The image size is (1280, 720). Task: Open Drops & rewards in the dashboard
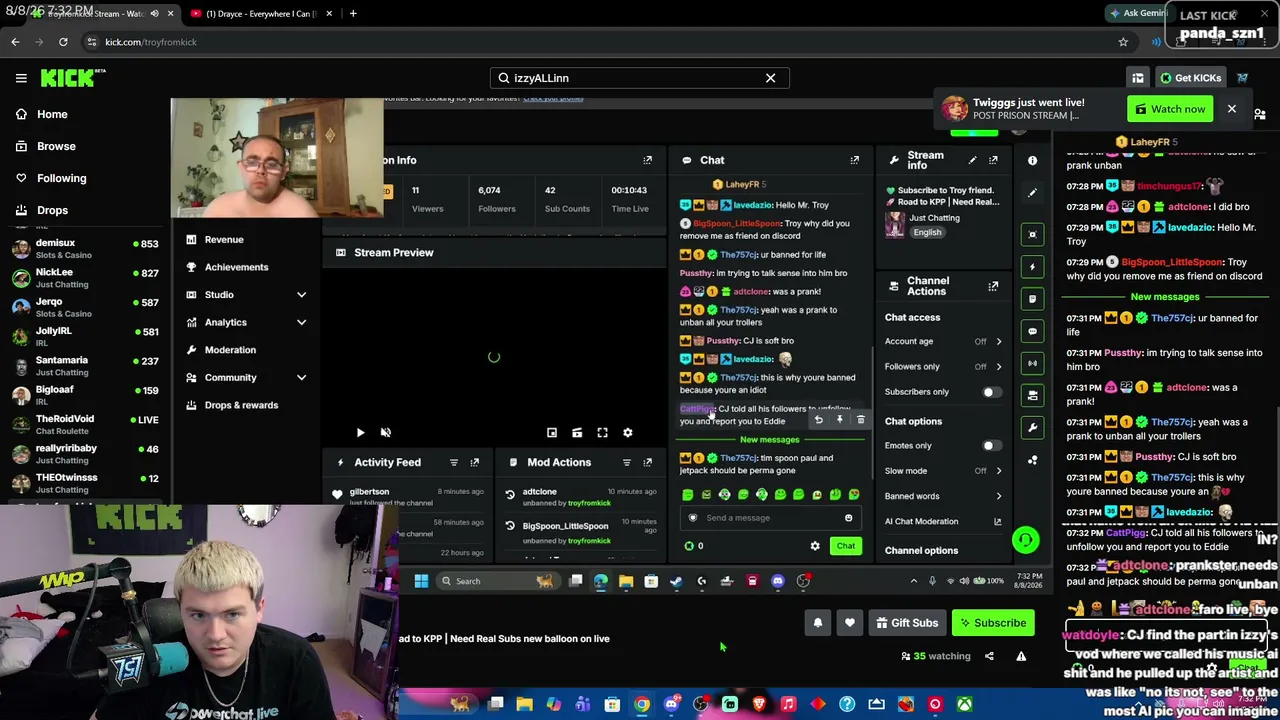pyautogui.click(x=241, y=405)
